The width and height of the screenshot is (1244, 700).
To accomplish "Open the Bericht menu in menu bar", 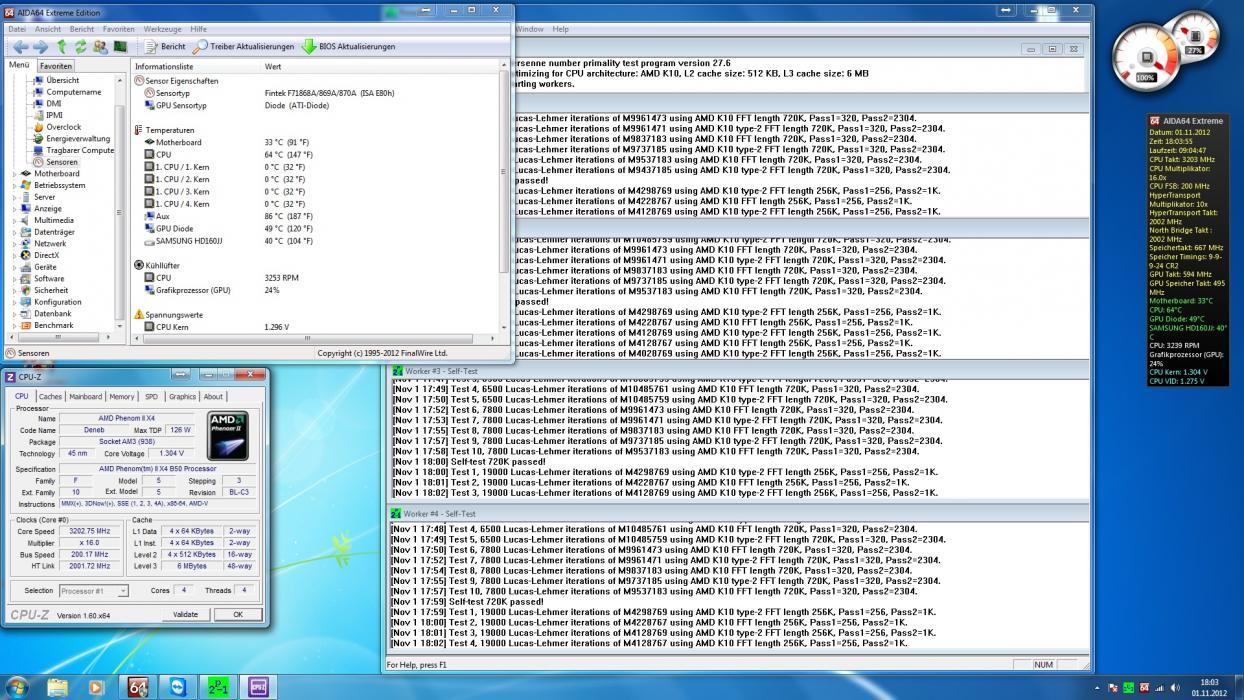I will click(82, 29).
